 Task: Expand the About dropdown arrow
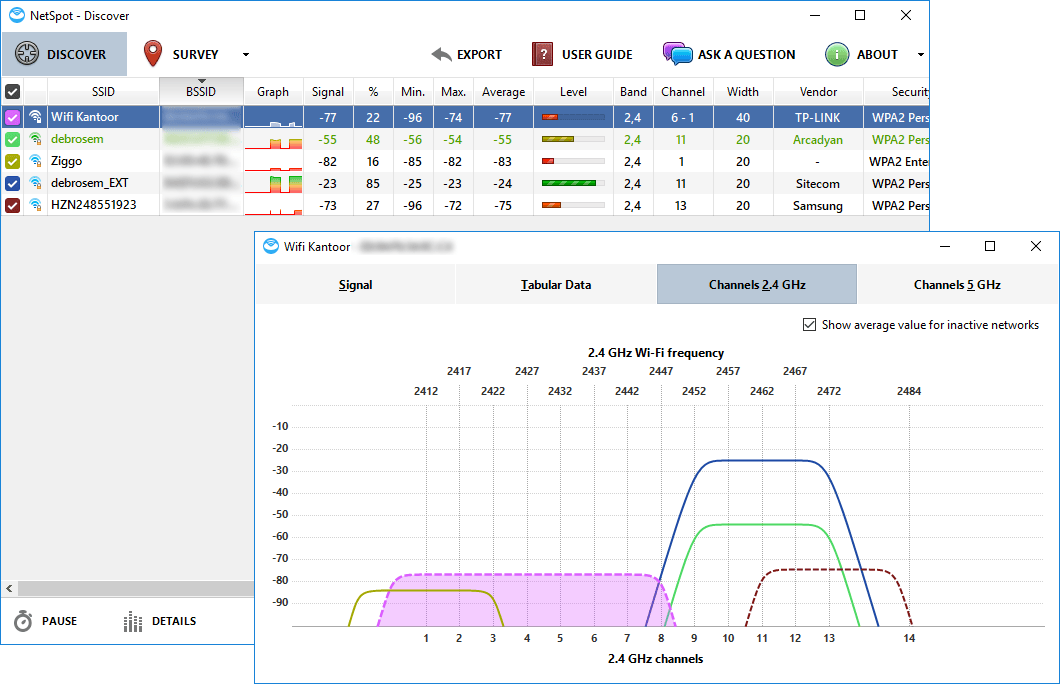[x=921, y=55]
